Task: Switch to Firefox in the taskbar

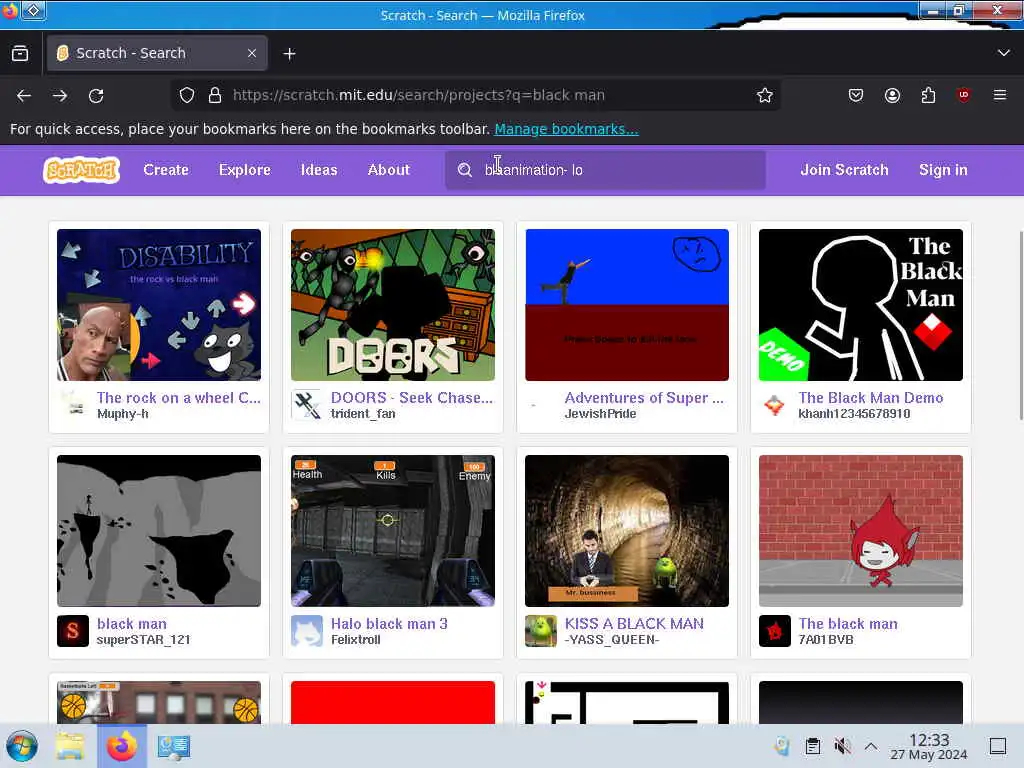Action: 122,746
